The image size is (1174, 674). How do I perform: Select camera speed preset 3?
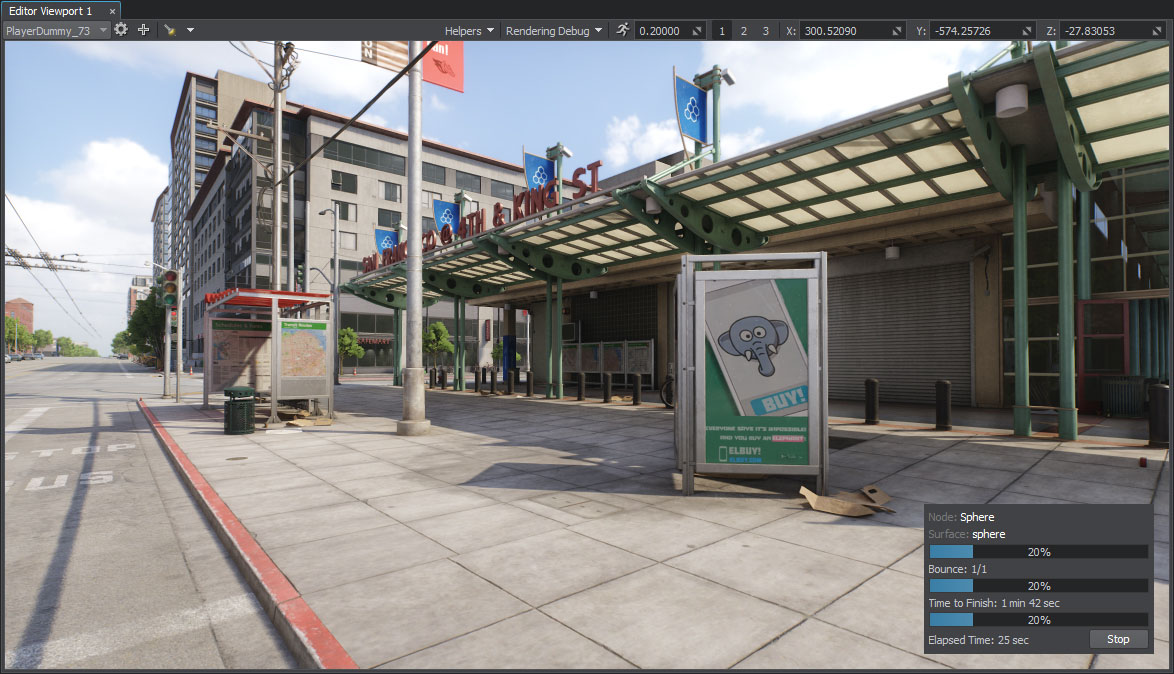765,31
